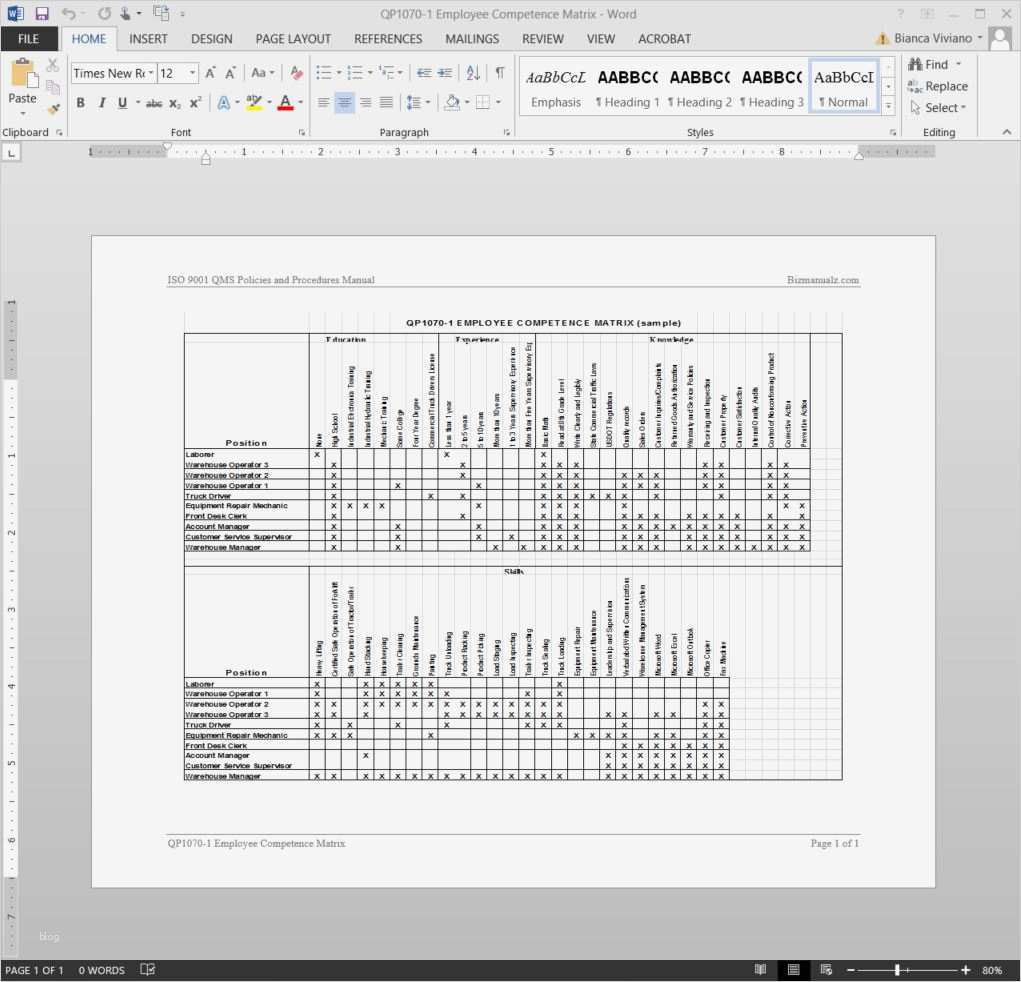
Task: Click the Paste clipboard icon
Action: 23,73
